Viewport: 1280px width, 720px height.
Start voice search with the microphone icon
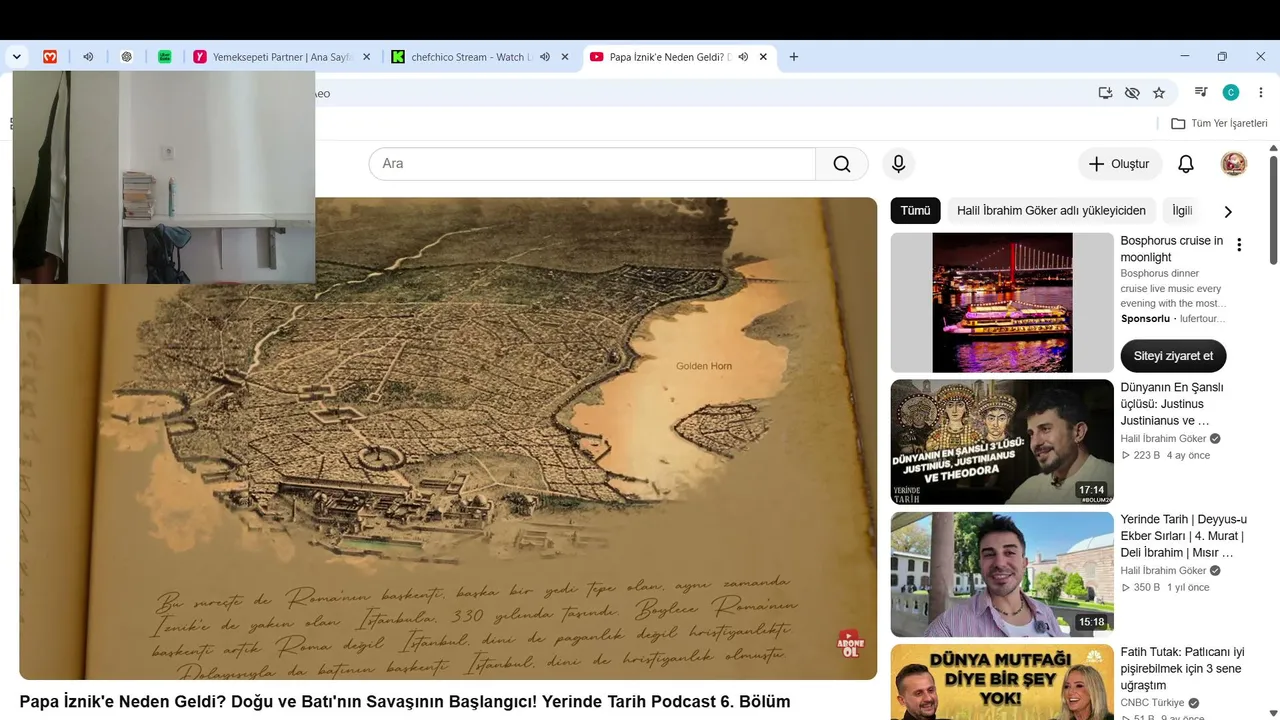click(x=899, y=164)
